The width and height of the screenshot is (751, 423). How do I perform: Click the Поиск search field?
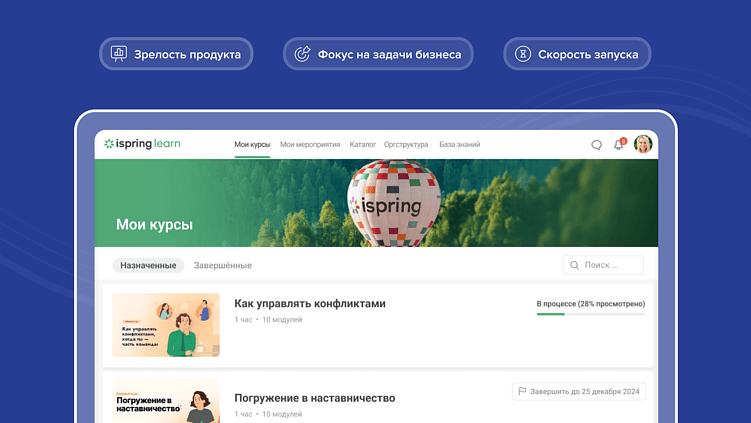coord(603,265)
